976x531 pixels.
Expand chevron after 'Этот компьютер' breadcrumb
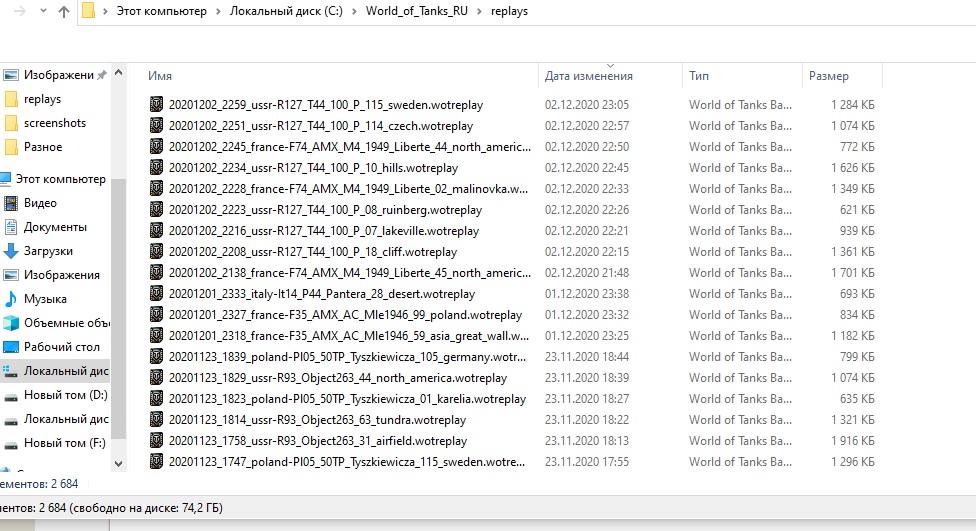(218, 11)
